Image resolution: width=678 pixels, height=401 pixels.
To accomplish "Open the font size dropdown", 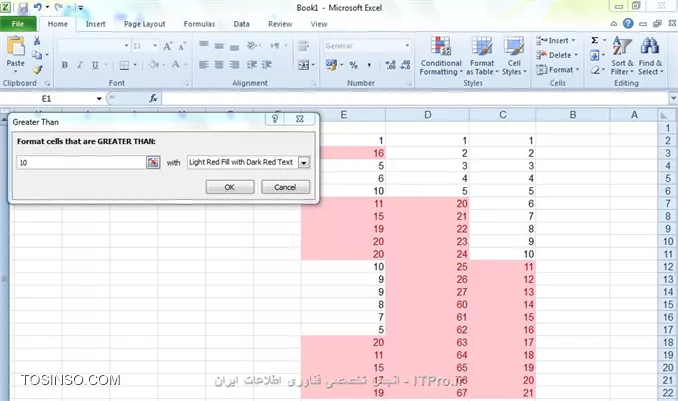I will click(x=154, y=45).
